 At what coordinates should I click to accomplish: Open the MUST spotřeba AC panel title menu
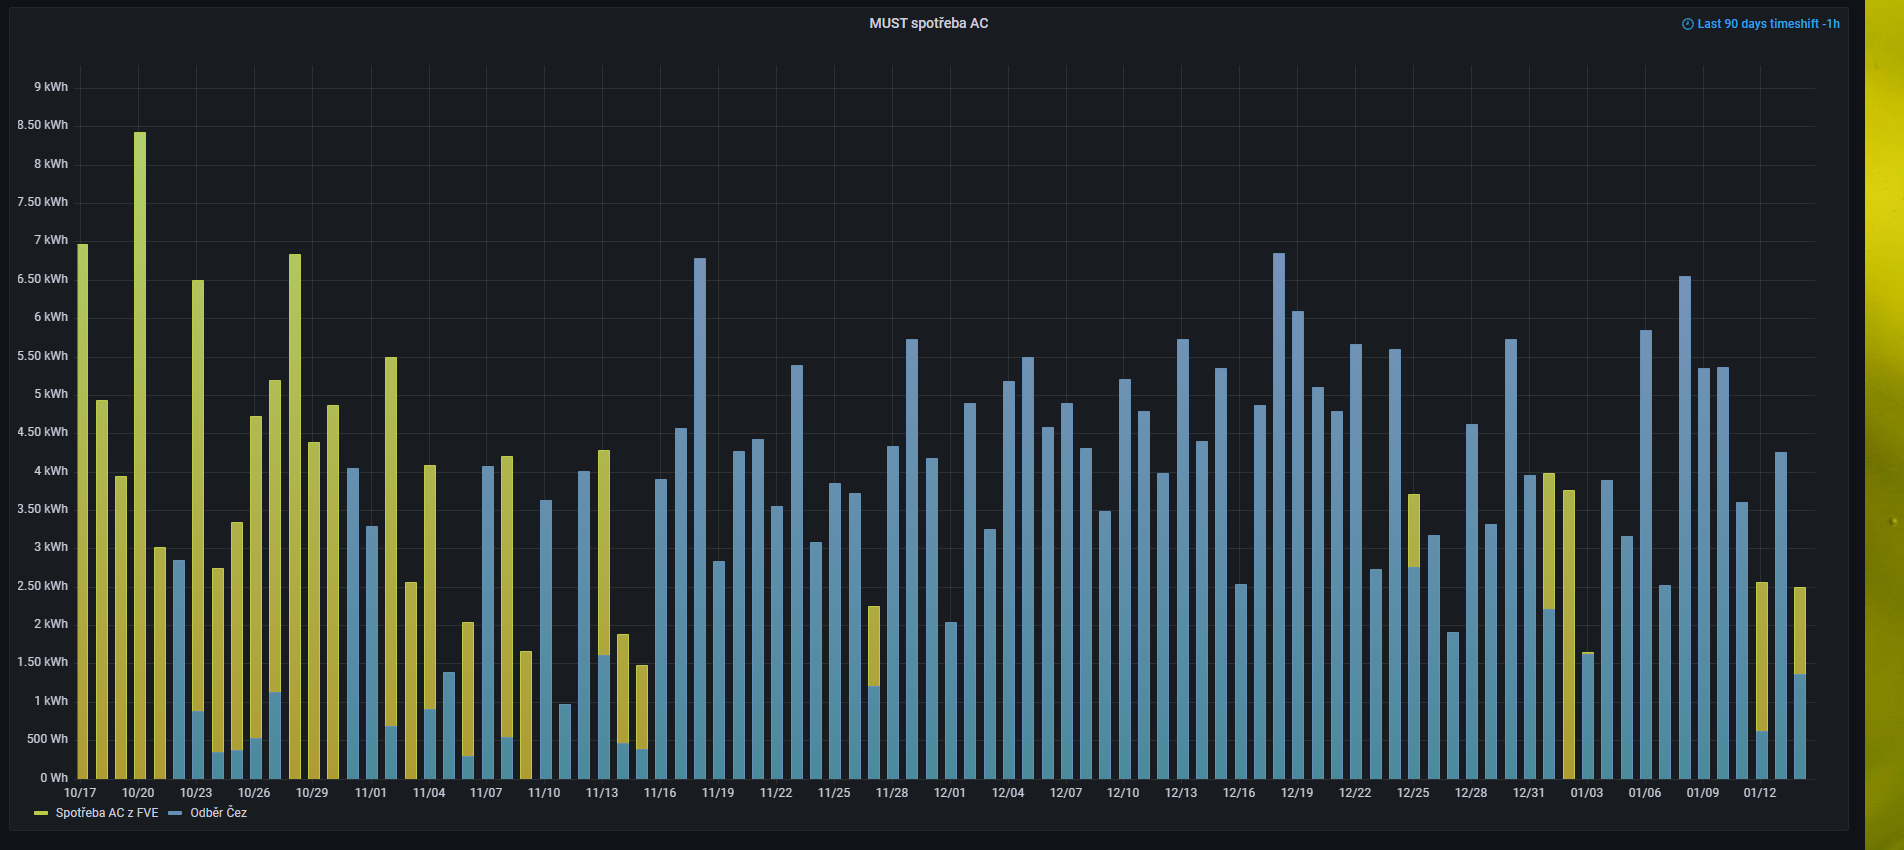928,23
